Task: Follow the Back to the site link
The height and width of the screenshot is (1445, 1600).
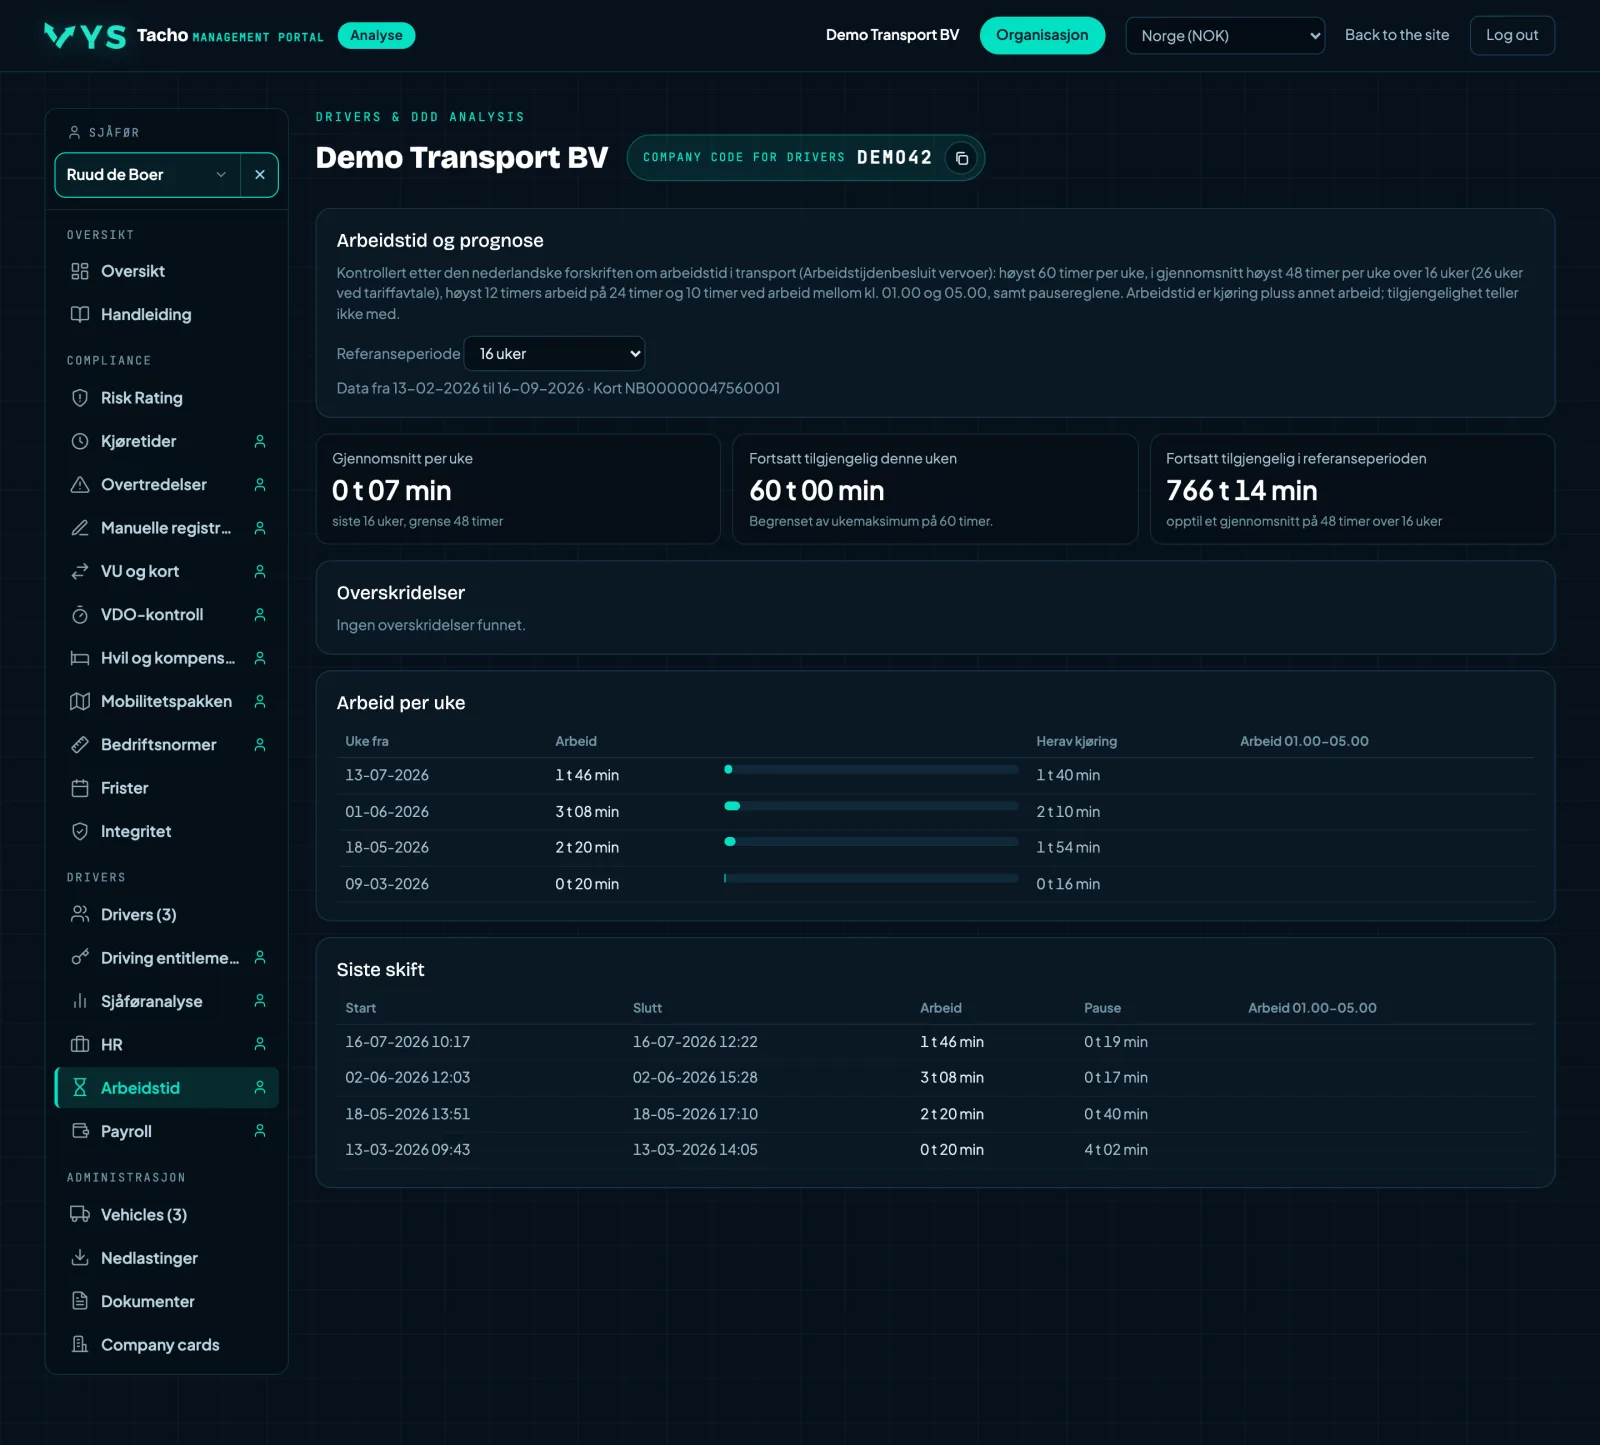Action: 1397,35
